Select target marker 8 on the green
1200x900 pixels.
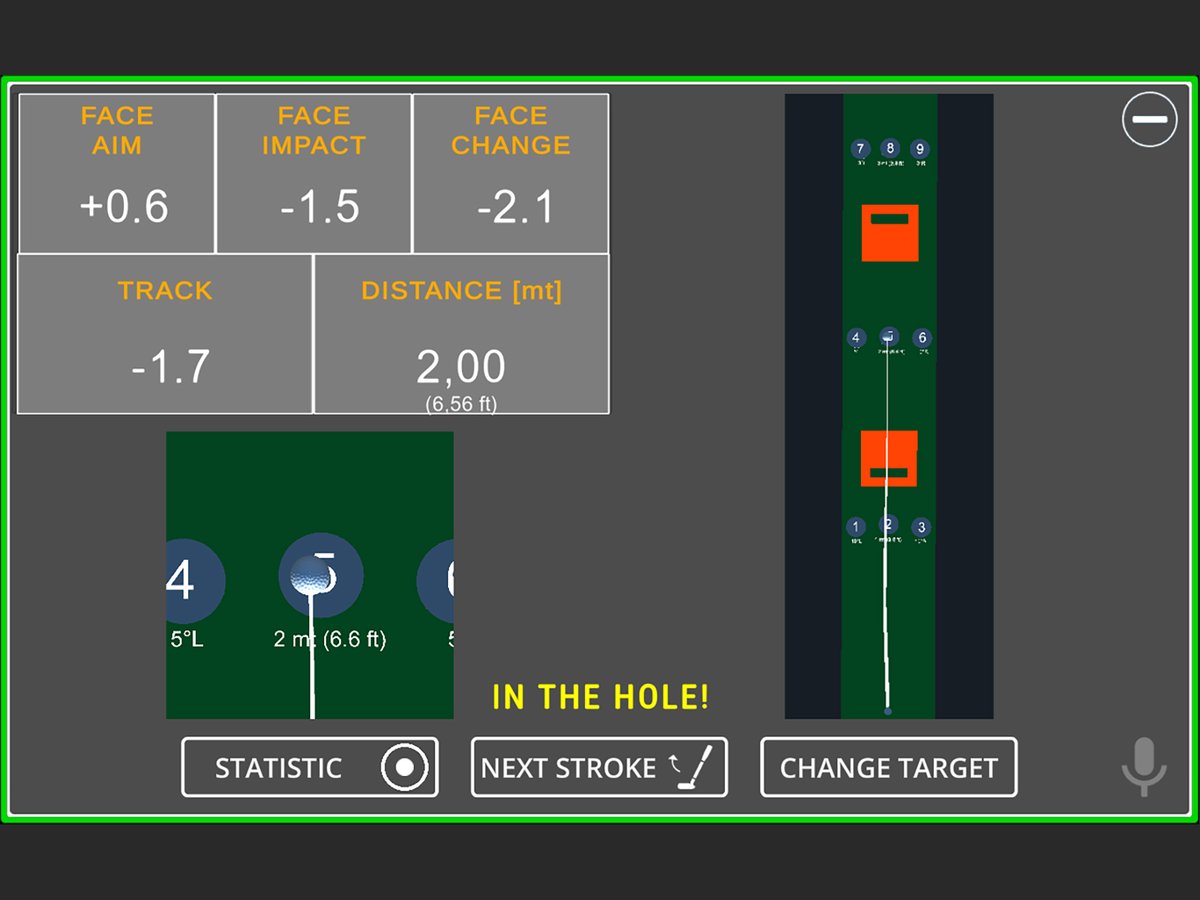890,148
